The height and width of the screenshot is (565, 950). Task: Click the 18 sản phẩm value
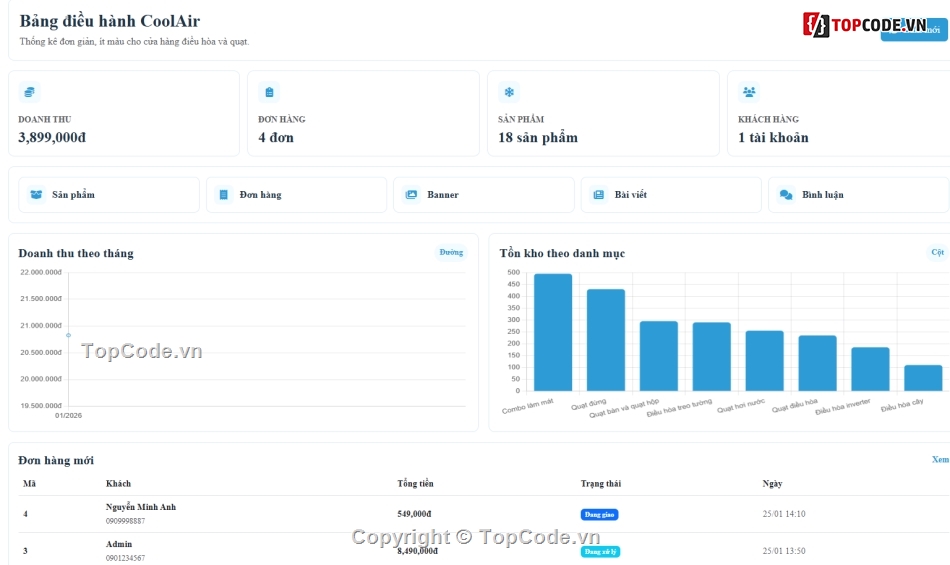(538, 137)
